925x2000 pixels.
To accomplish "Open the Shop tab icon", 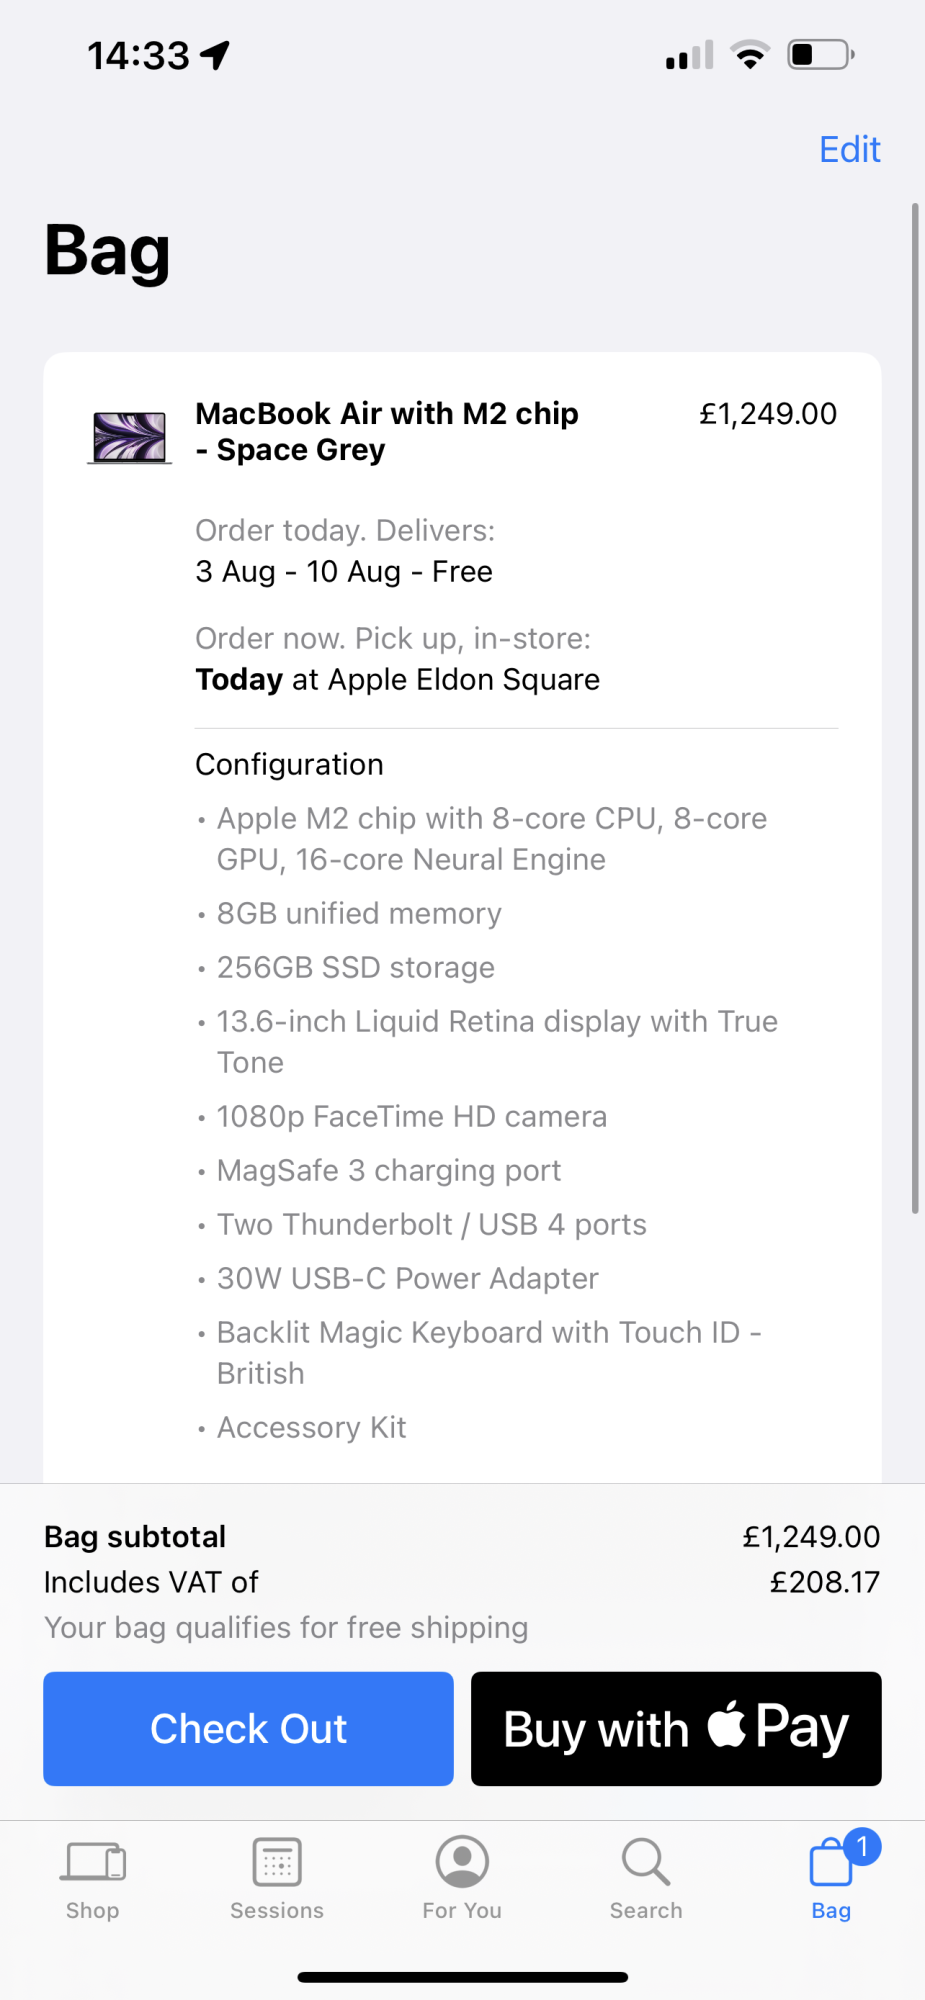I will [93, 1862].
